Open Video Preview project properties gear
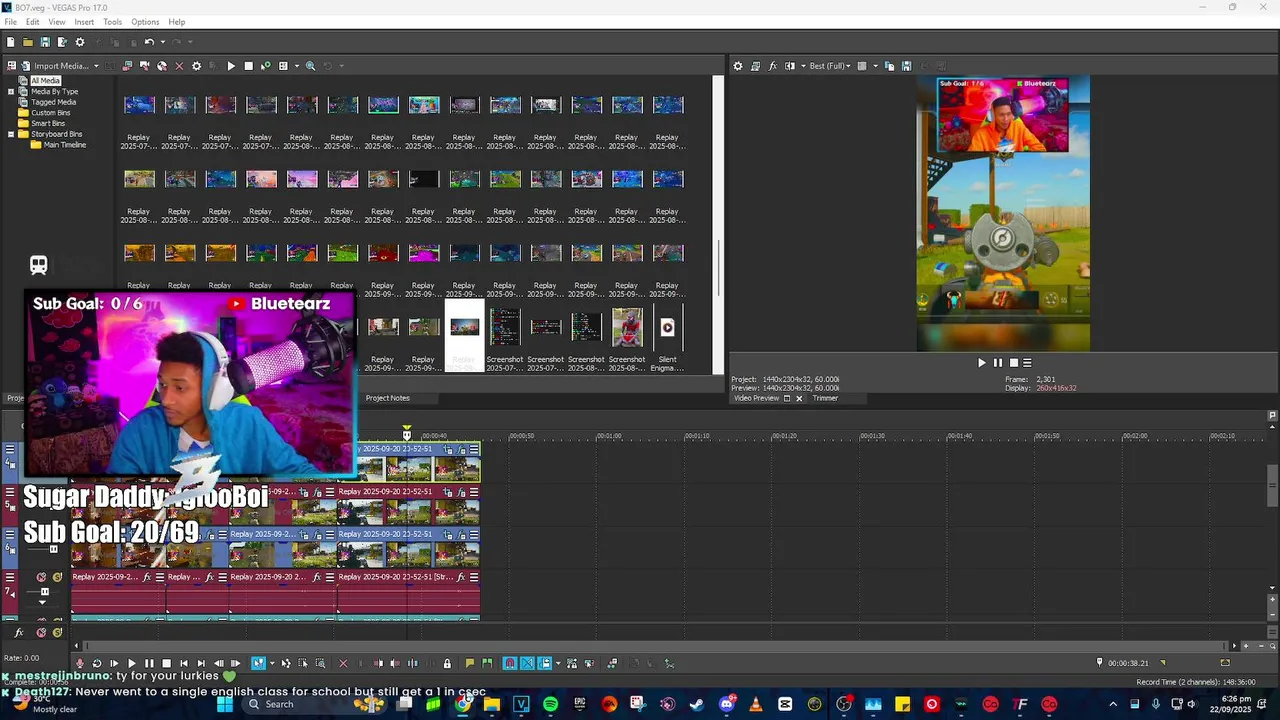The image size is (1280, 720). [x=738, y=66]
